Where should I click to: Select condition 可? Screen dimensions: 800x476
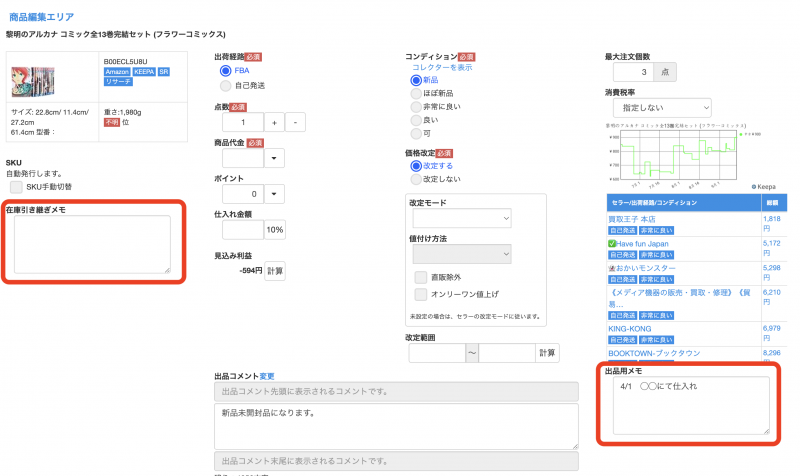(416, 133)
